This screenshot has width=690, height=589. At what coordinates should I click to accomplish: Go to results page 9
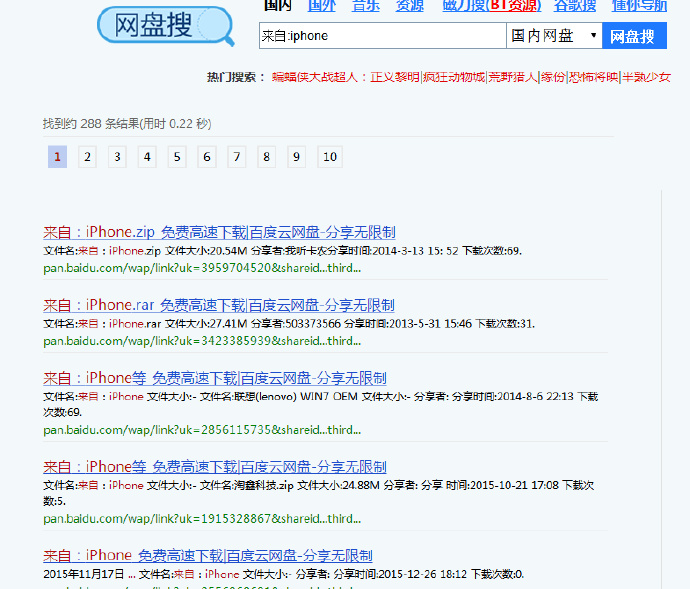point(296,157)
